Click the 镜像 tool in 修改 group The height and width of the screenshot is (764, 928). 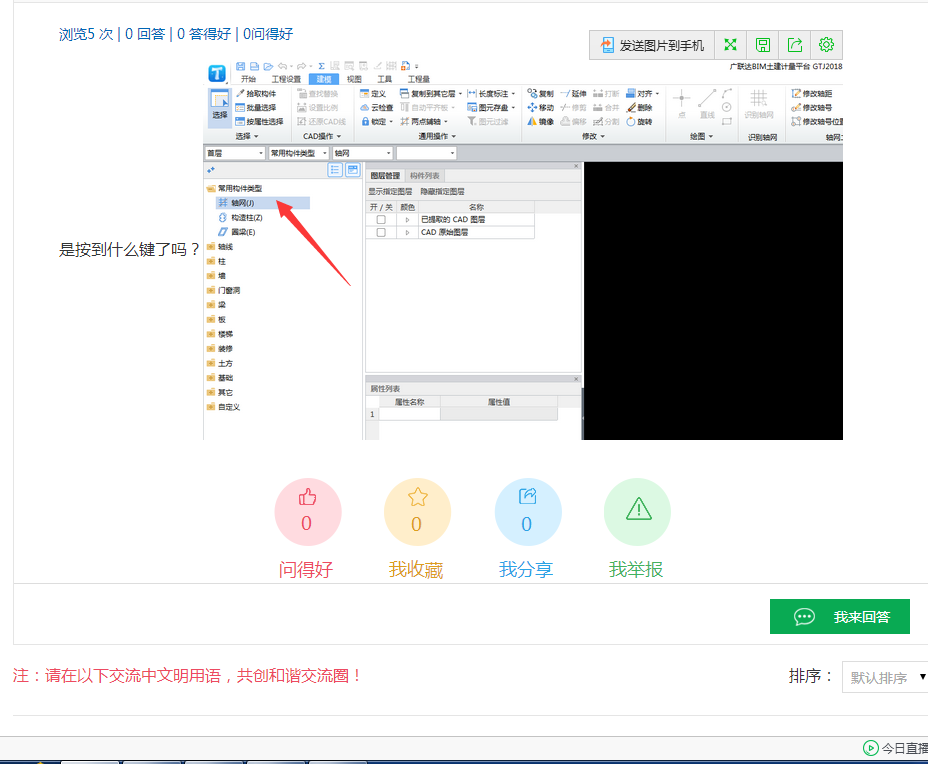540,121
